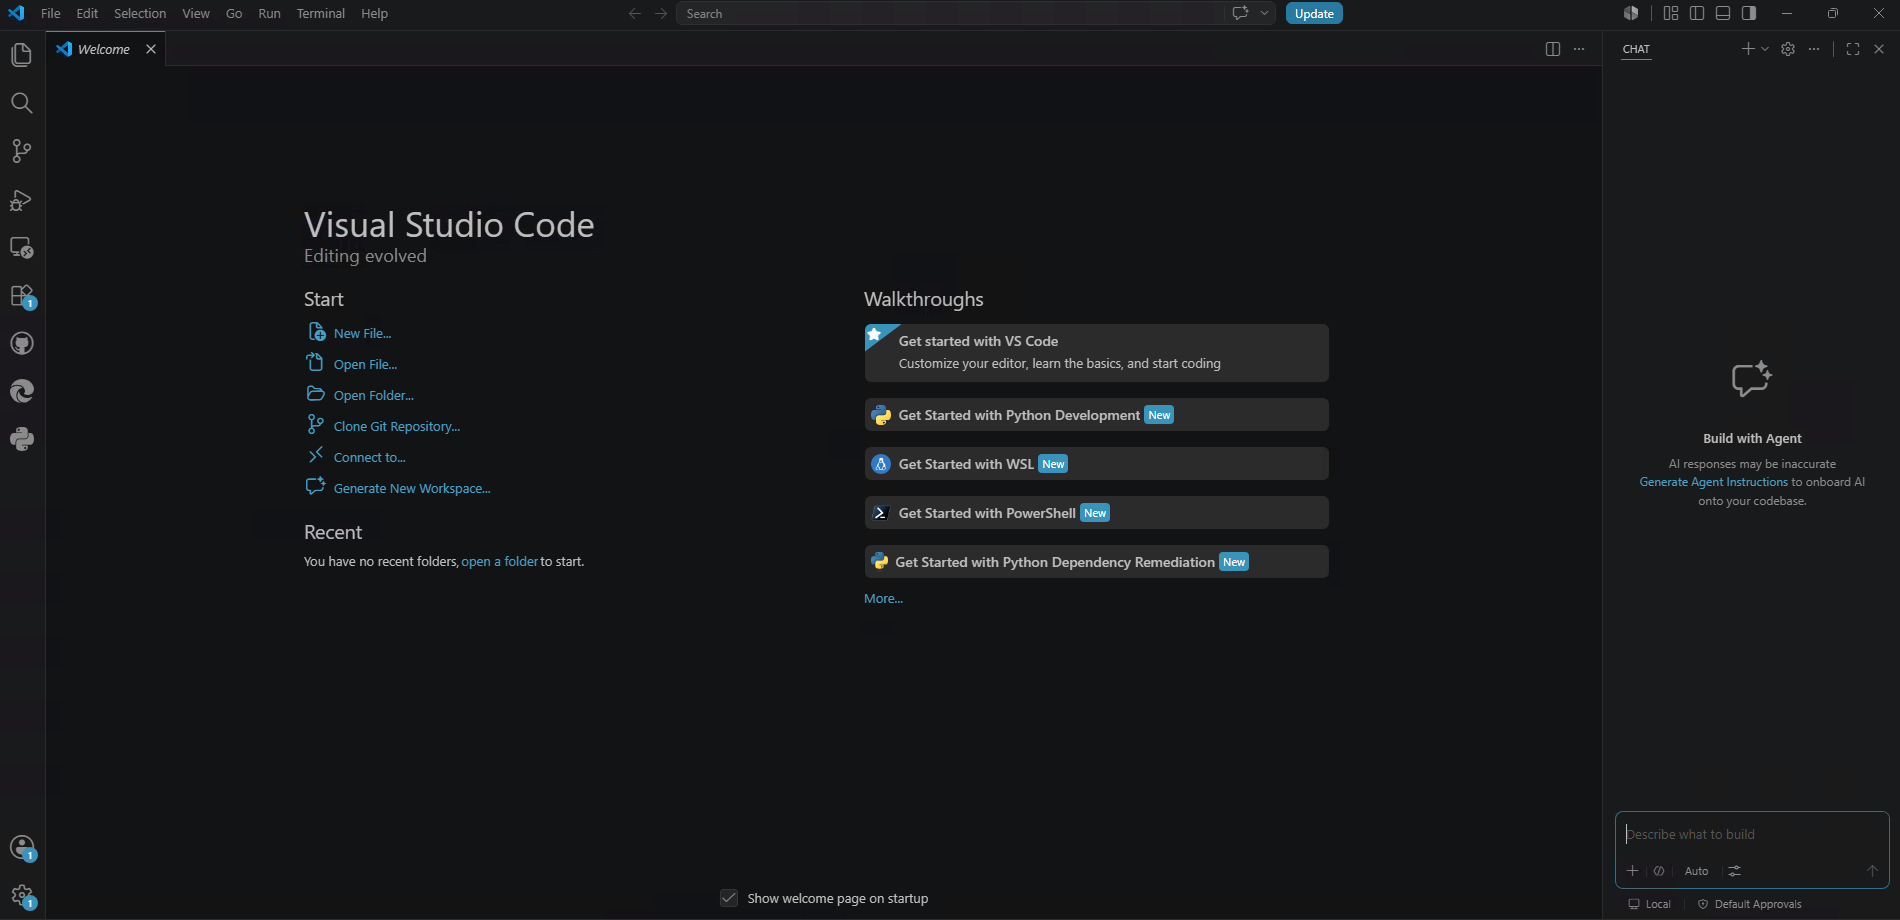The height and width of the screenshot is (920, 1900).
Task: Open the Run and Debug view
Action: [22, 200]
